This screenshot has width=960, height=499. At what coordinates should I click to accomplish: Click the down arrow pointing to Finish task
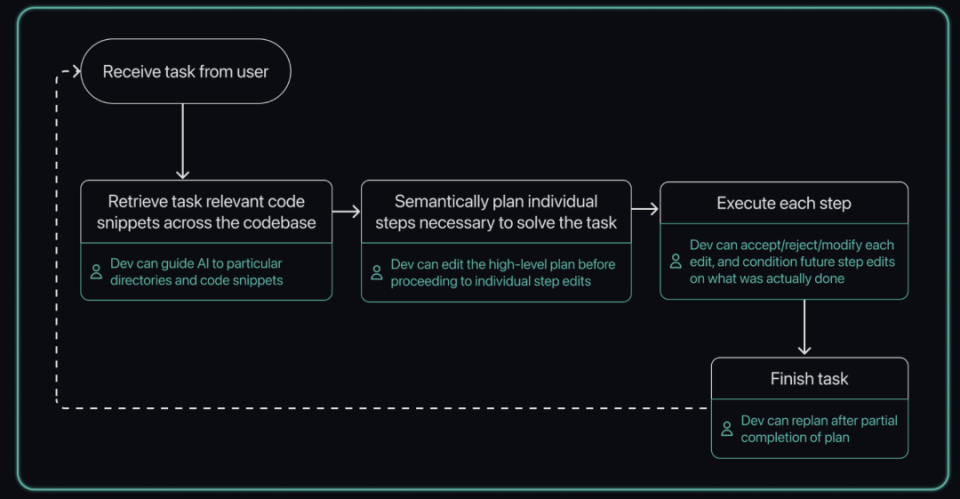click(x=805, y=328)
